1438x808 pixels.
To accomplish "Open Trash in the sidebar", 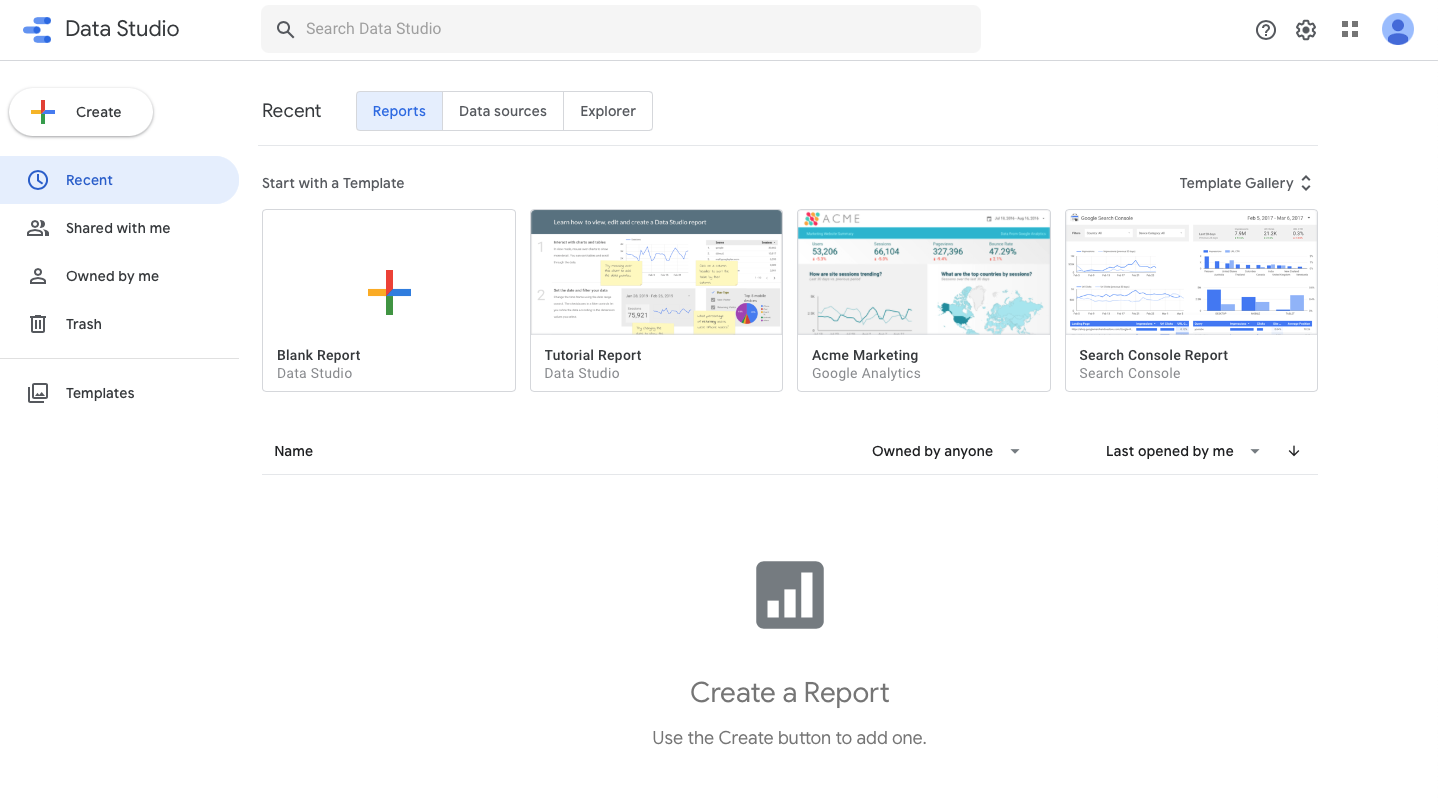I will click(x=119, y=324).
